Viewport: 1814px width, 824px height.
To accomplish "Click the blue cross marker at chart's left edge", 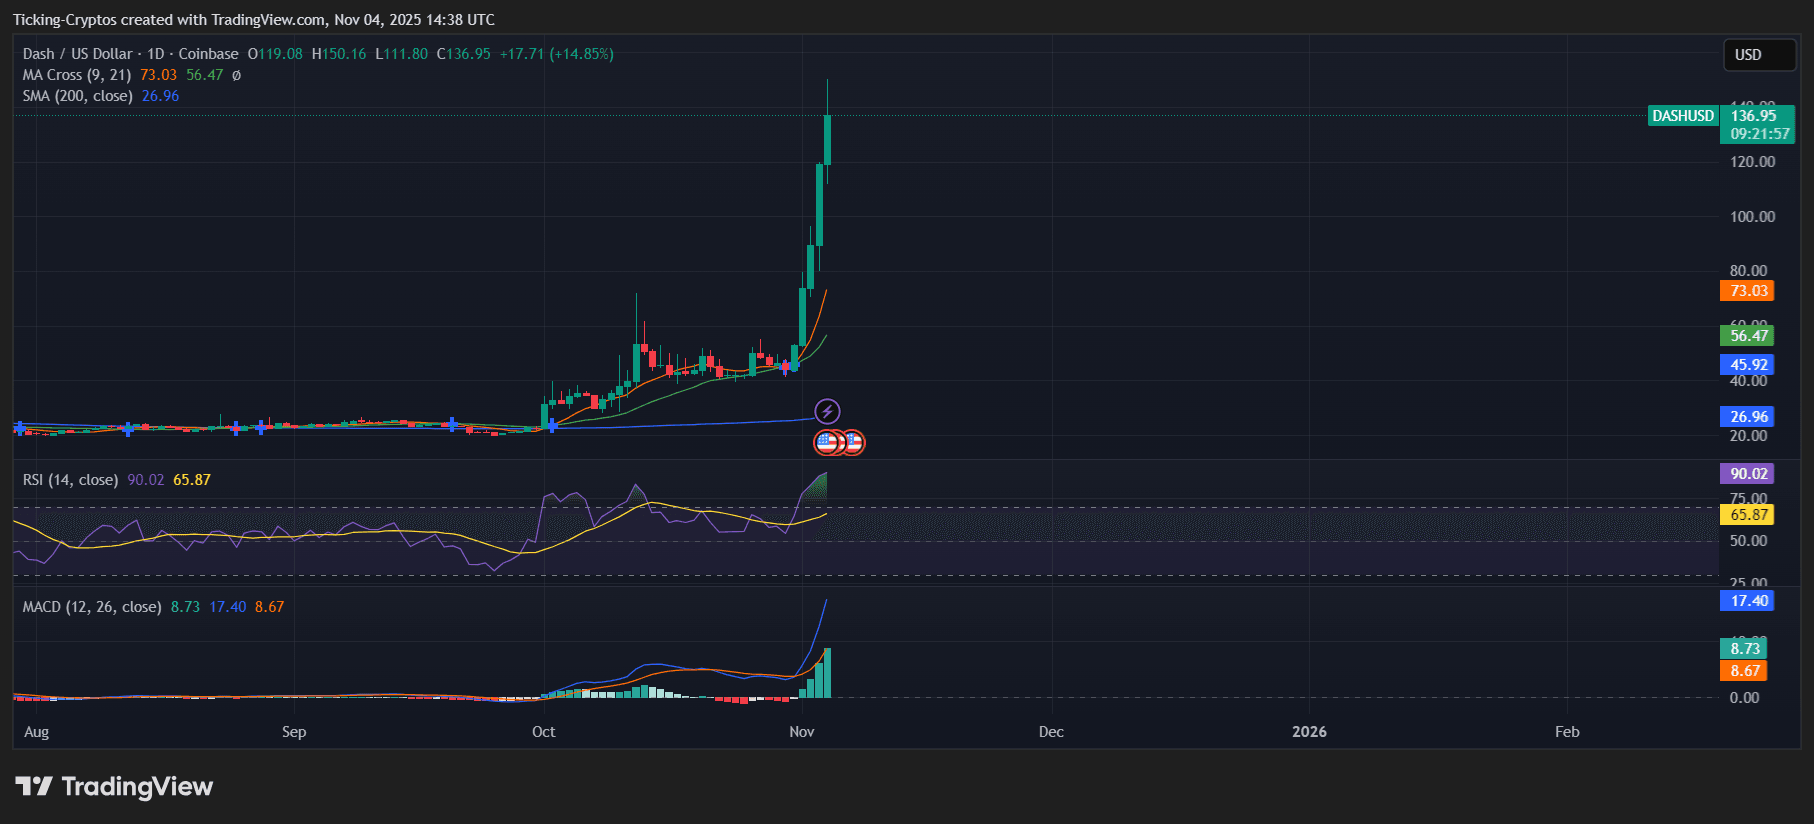I will [x=20, y=428].
